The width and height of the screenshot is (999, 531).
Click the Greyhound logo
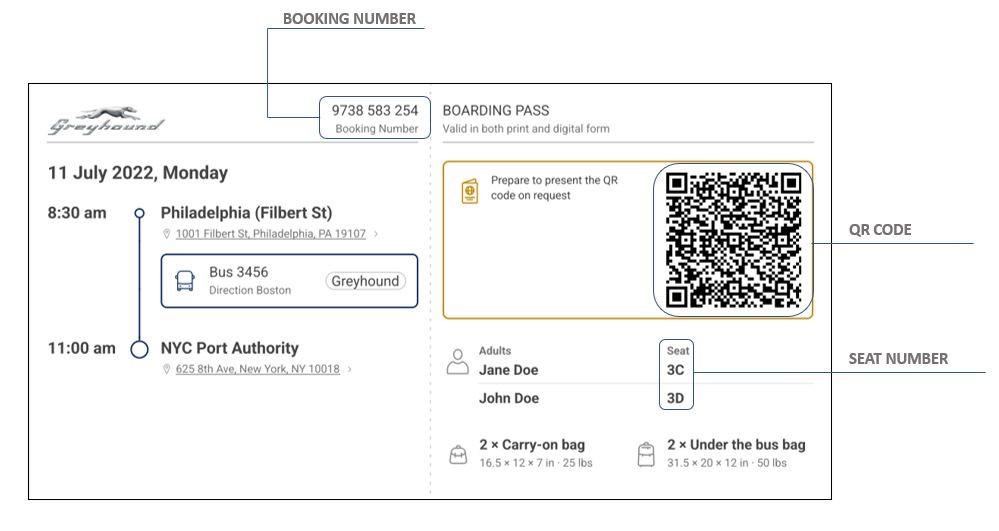pos(106,121)
